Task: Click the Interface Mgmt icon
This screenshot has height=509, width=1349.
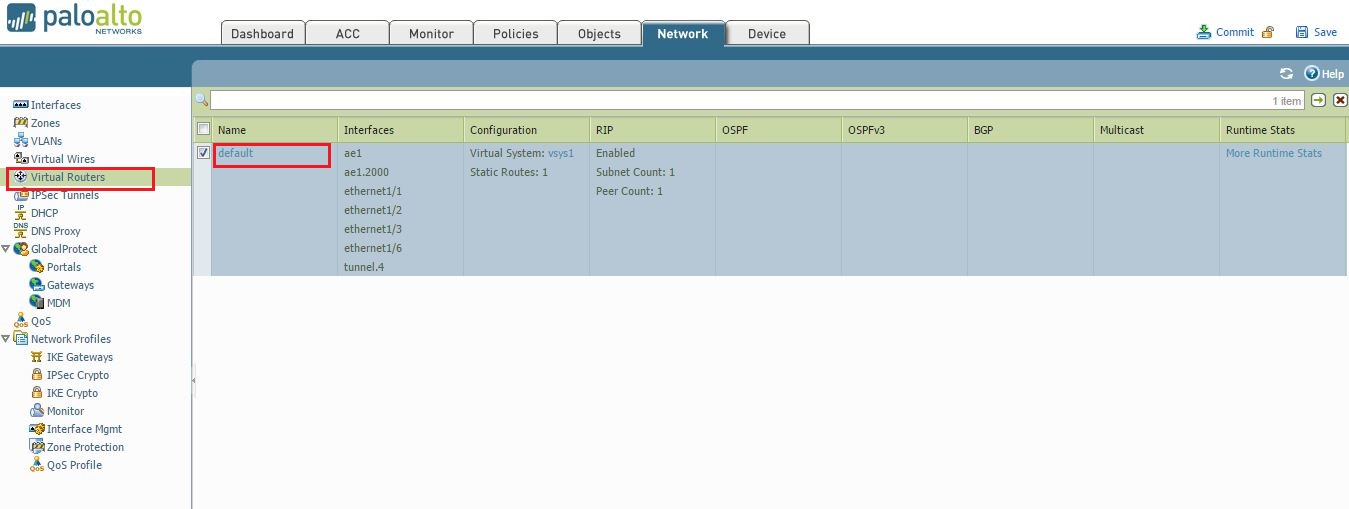Action: pyautogui.click(x=37, y=429)
